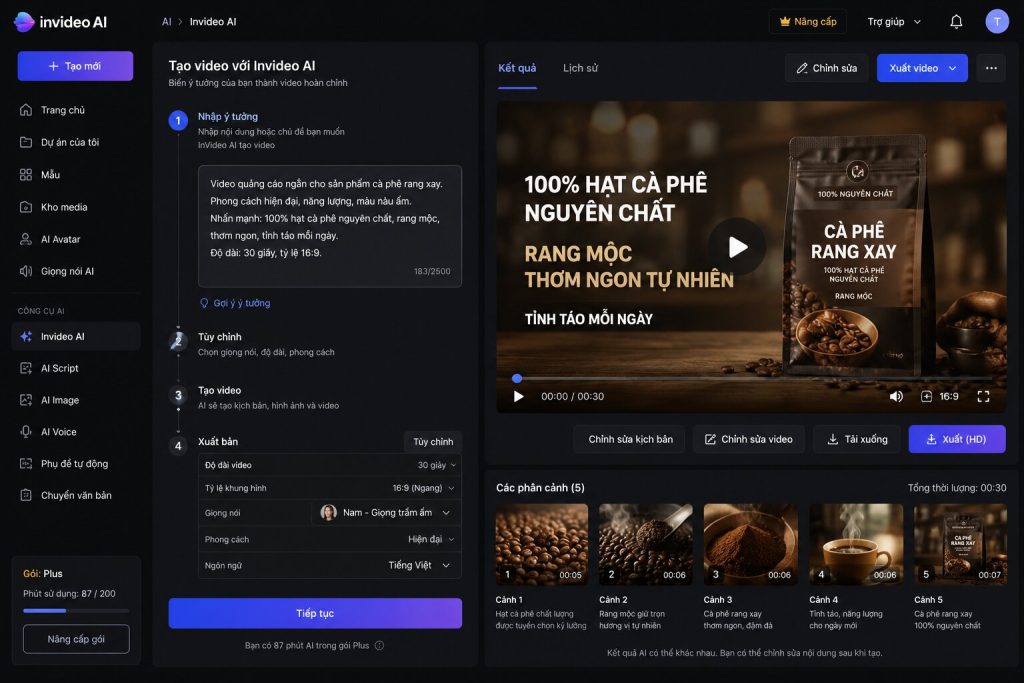Select Cảnh 1 coffee beans thumbnail
Viewport: 1024px width, 683px height.
coord(541,544)
